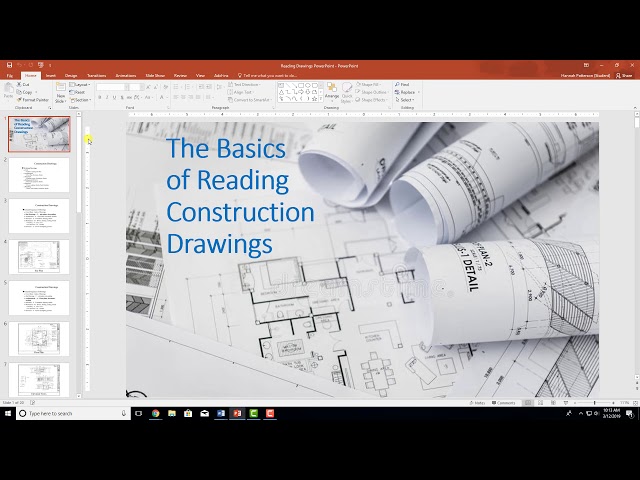Select slide 2 thumbnail

(39, 175)
